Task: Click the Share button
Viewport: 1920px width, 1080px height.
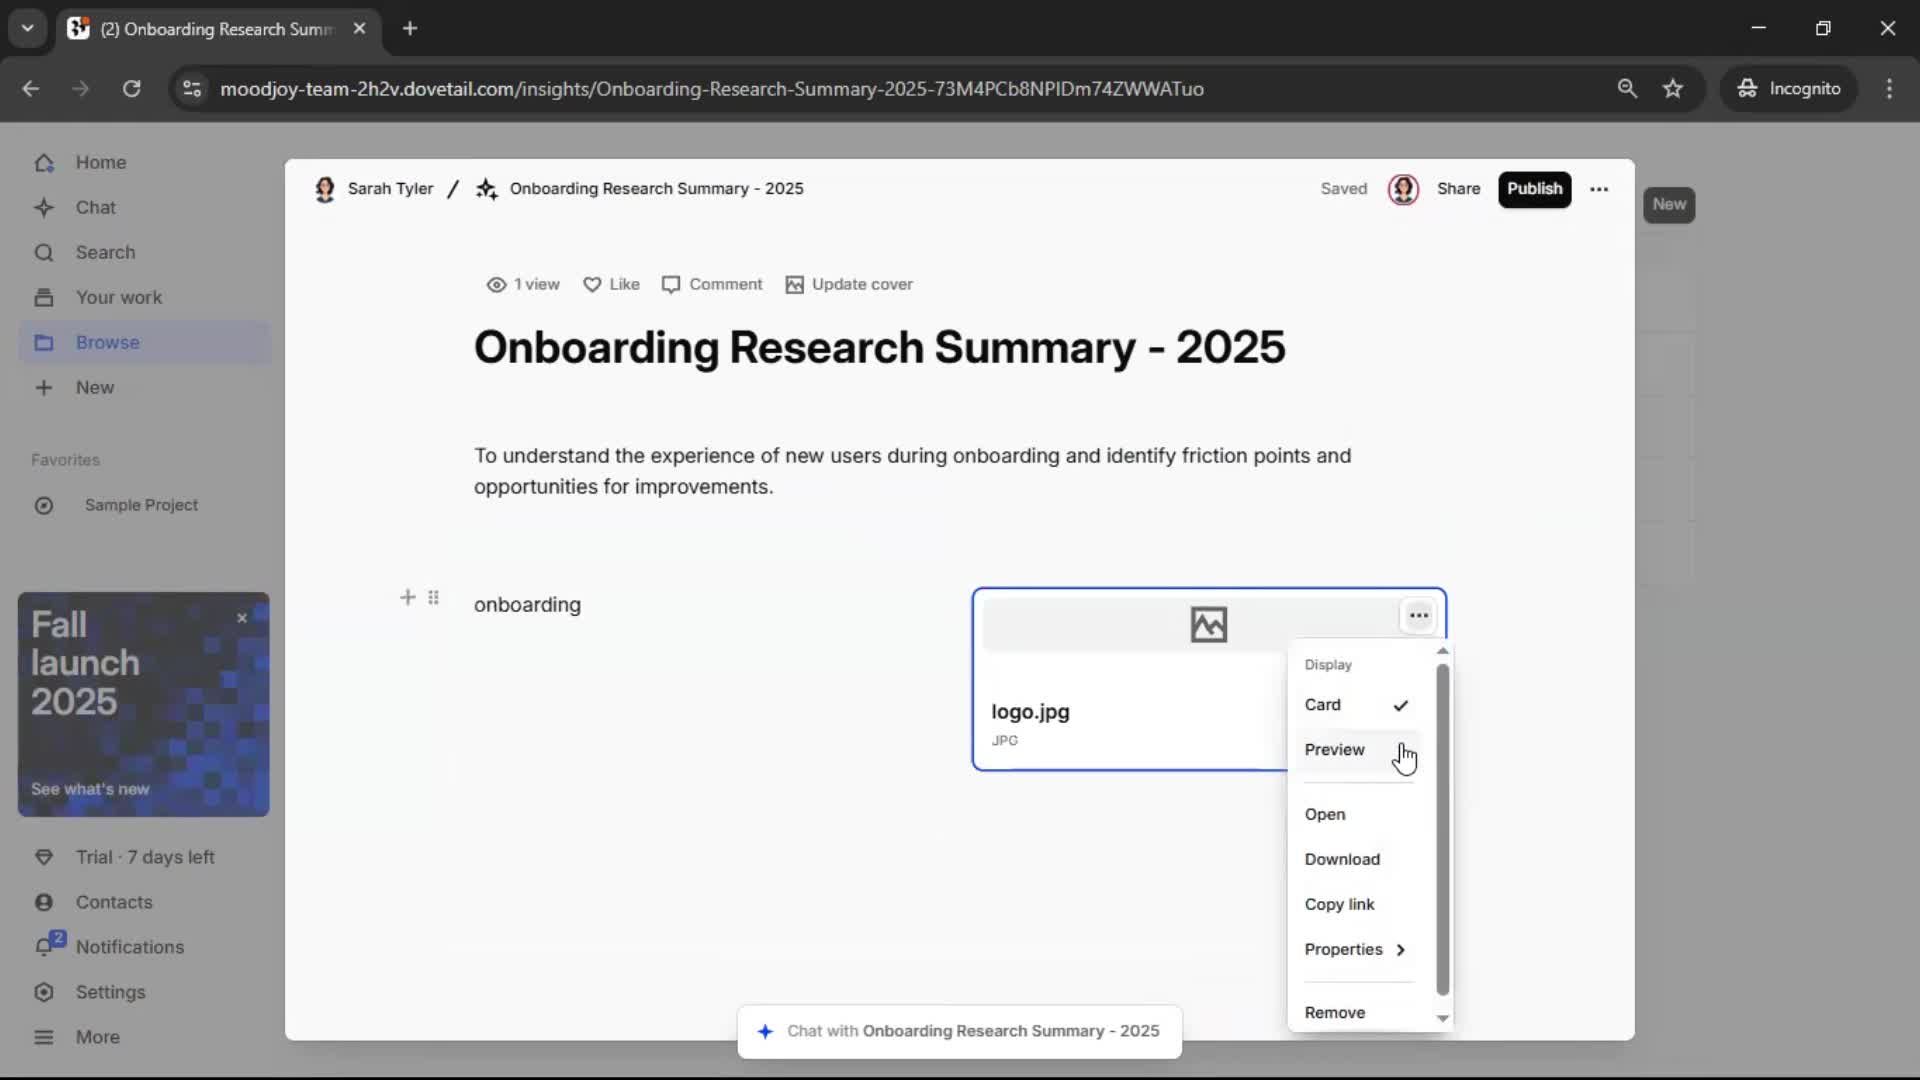Action: tap(1458, 189)
